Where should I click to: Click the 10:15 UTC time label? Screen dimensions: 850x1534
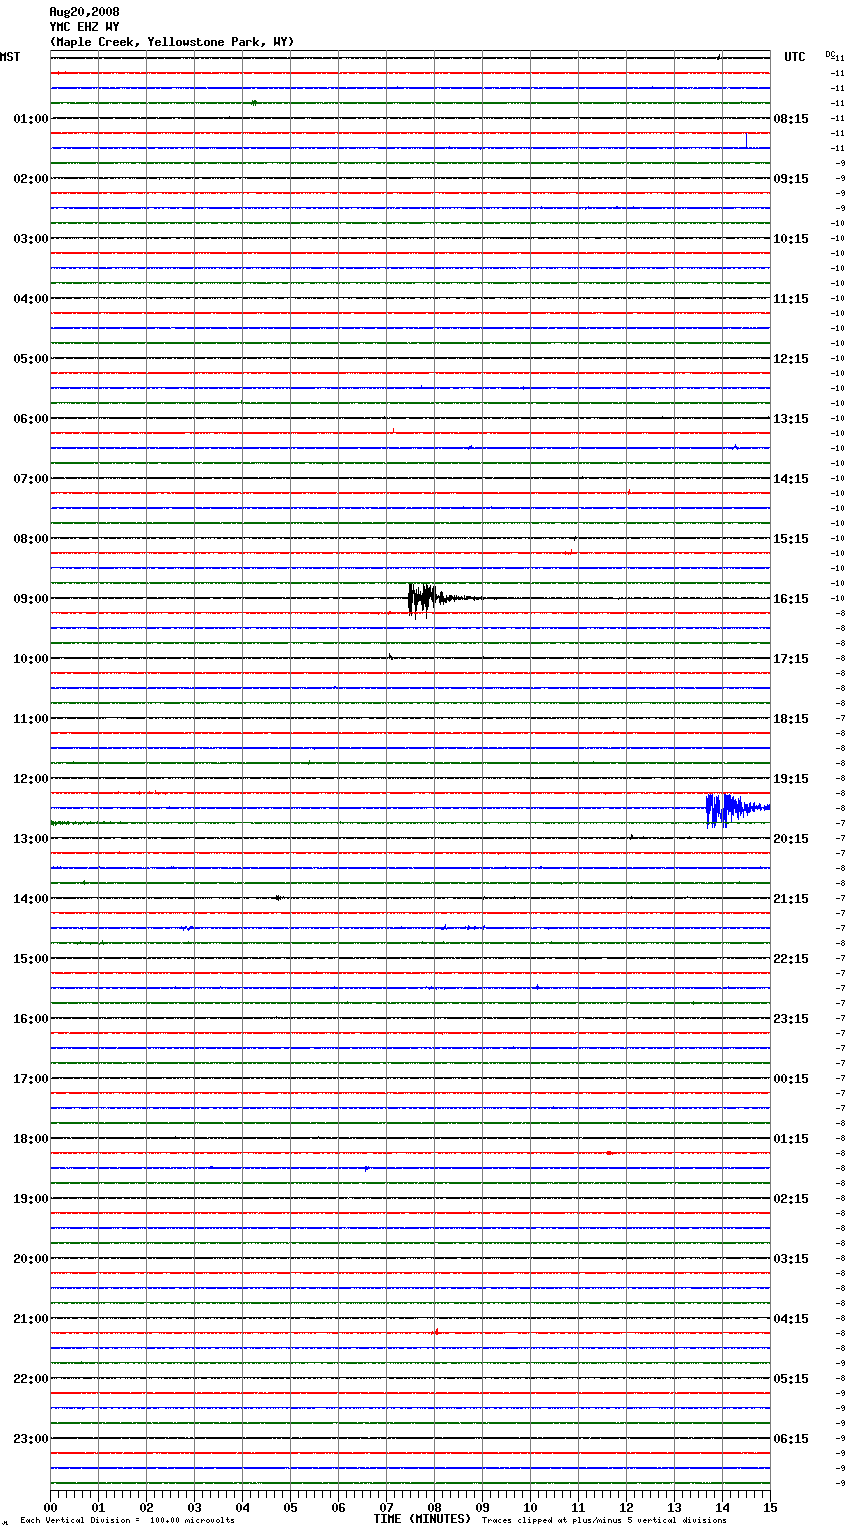(791, 239)
